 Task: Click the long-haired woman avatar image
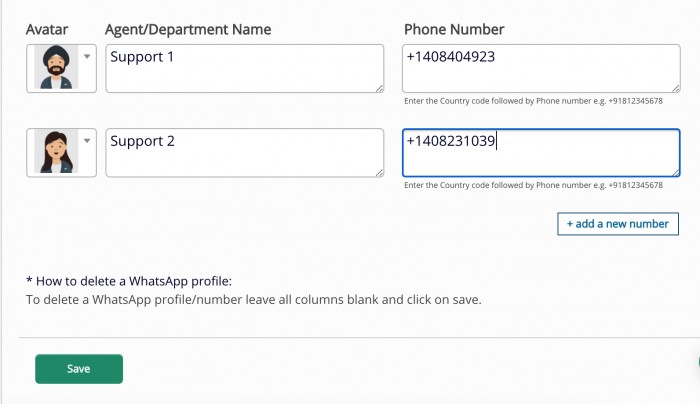[x=56, y=151]
